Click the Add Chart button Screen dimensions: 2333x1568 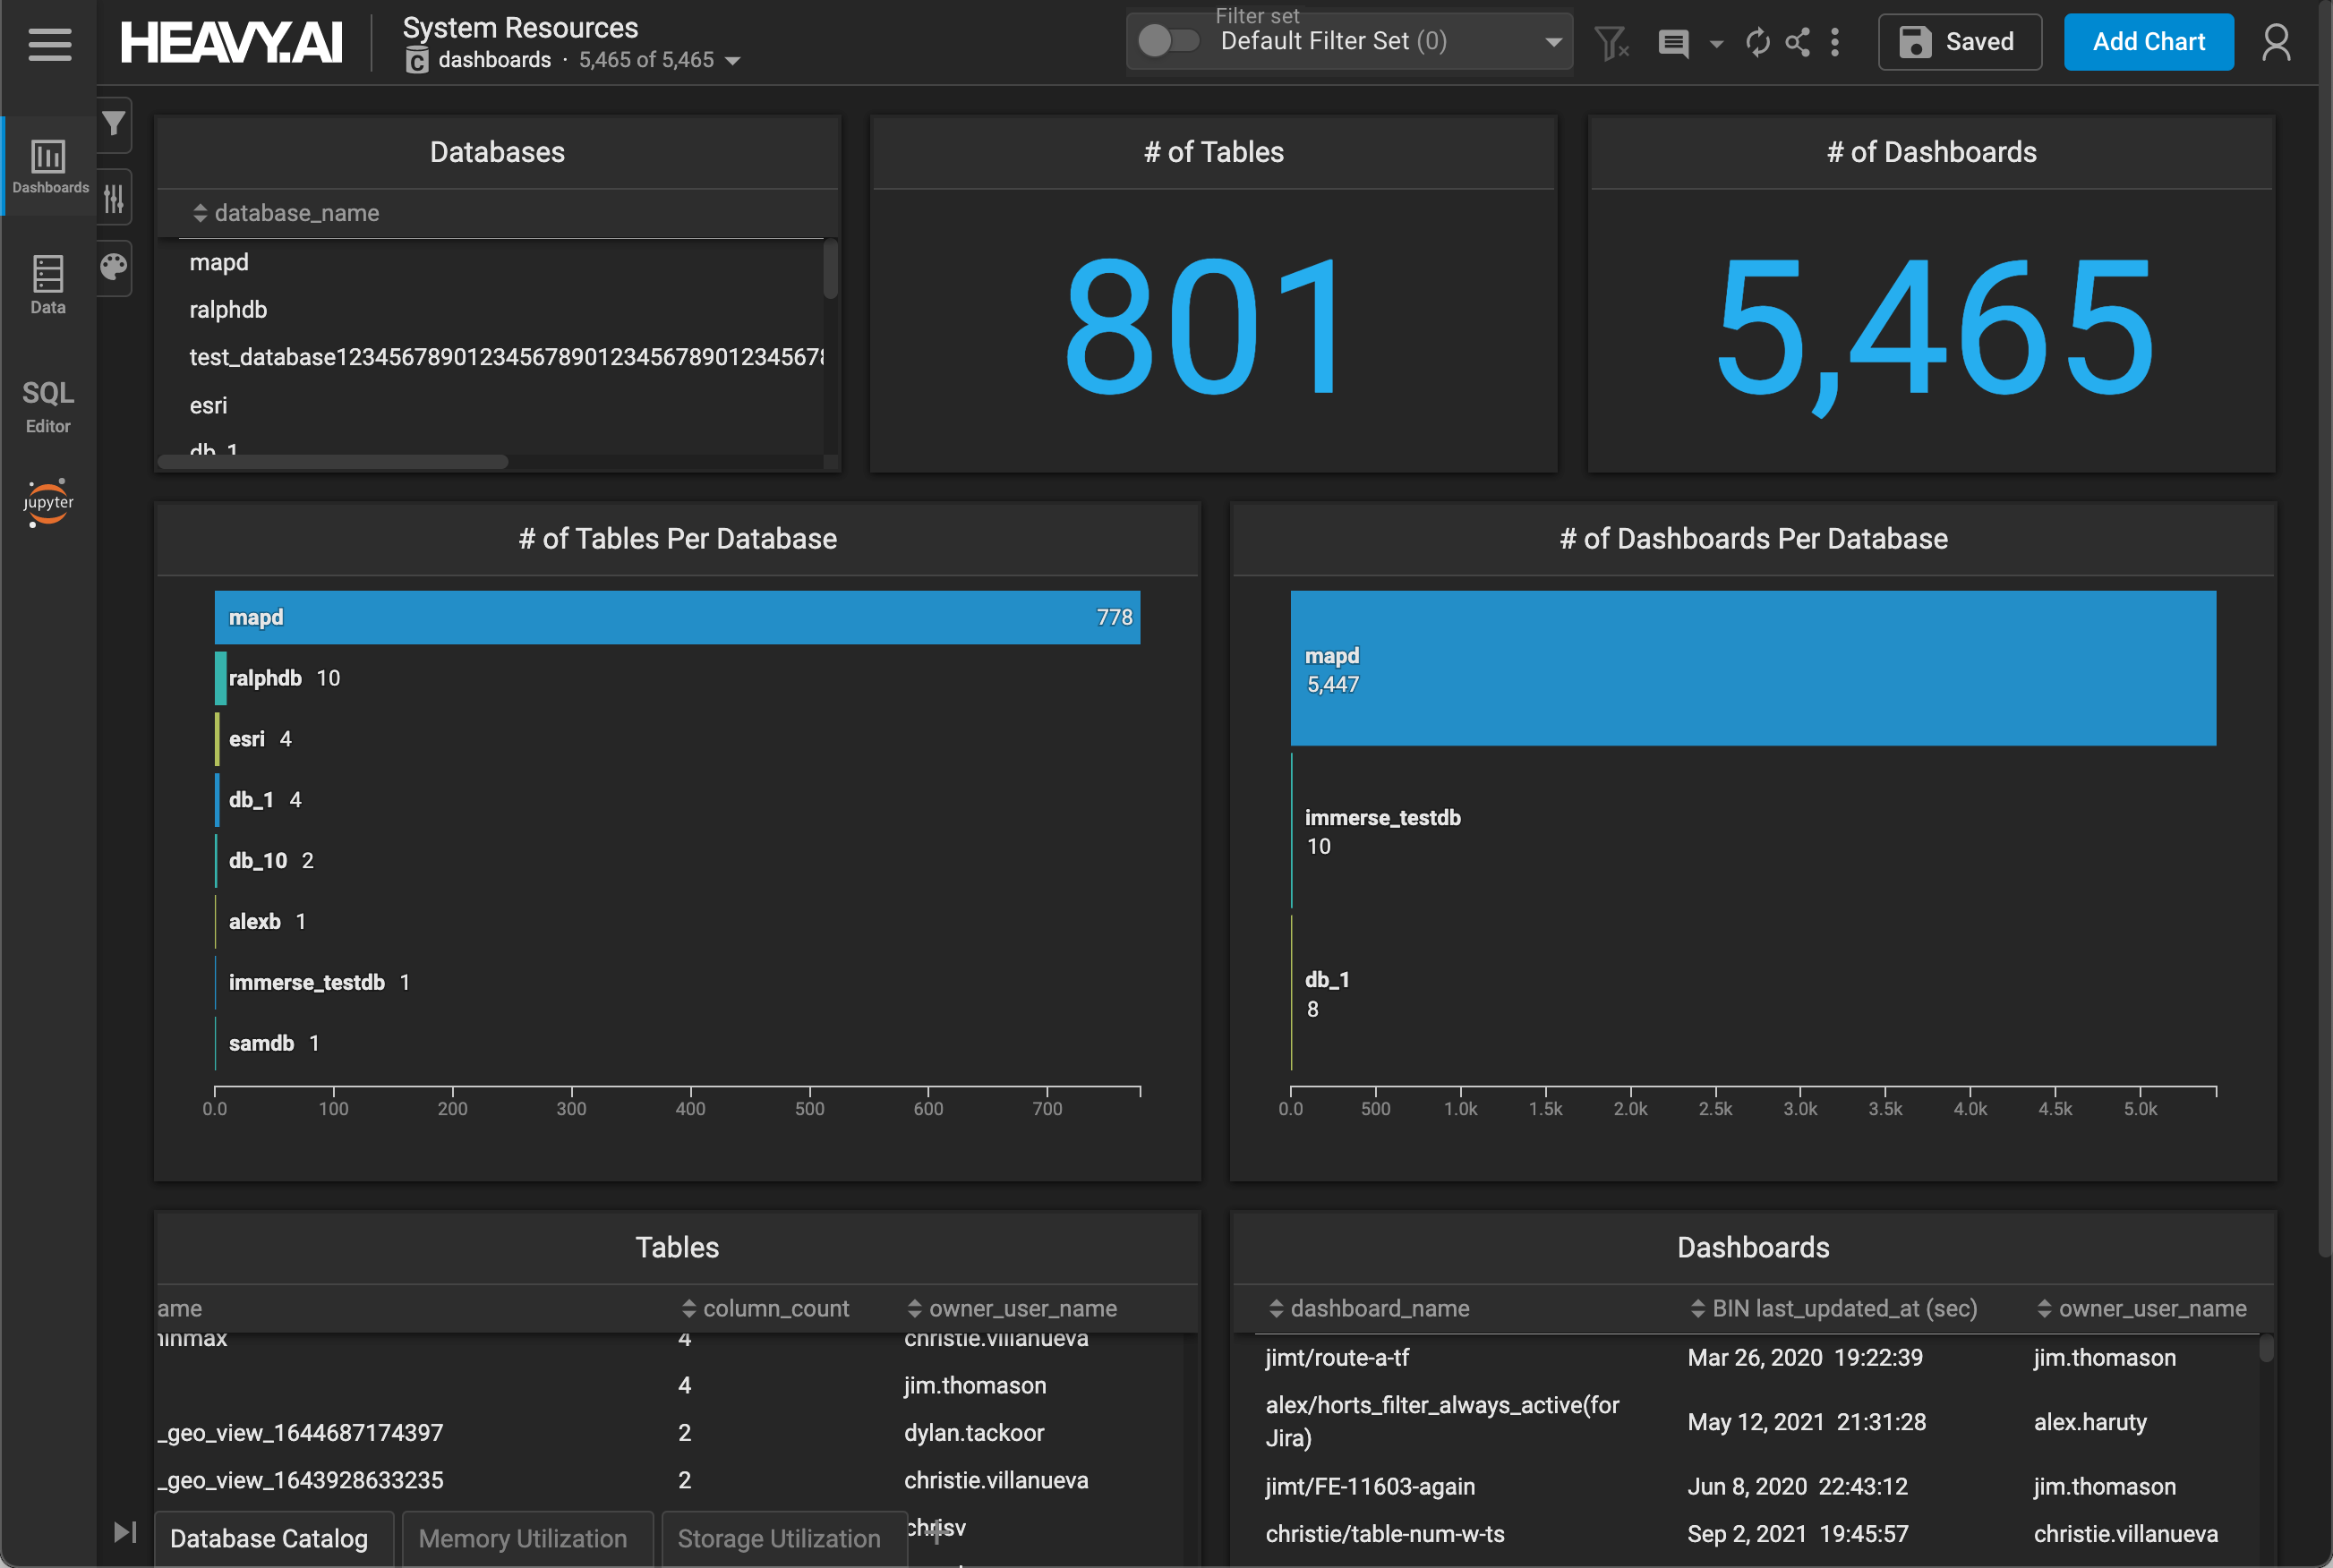click(x=2148, y=42)
